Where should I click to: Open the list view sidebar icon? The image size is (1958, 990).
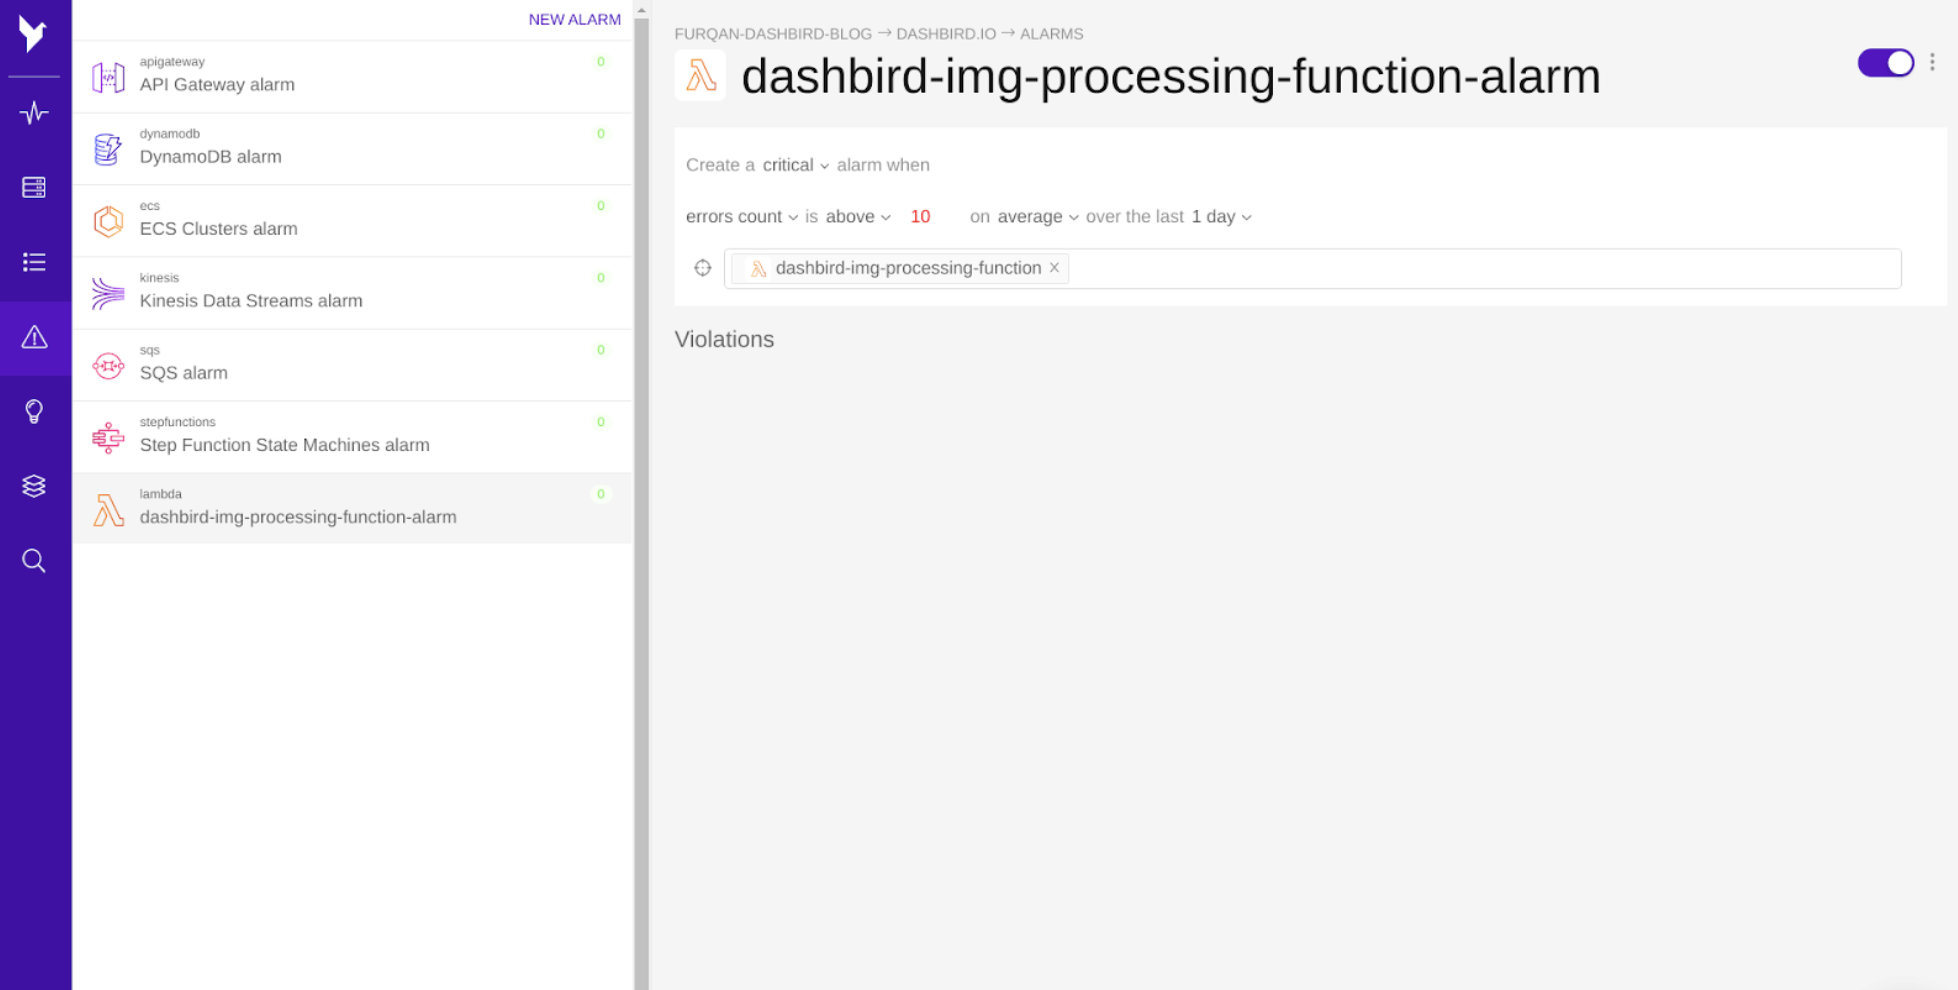[x=34, y=262]
